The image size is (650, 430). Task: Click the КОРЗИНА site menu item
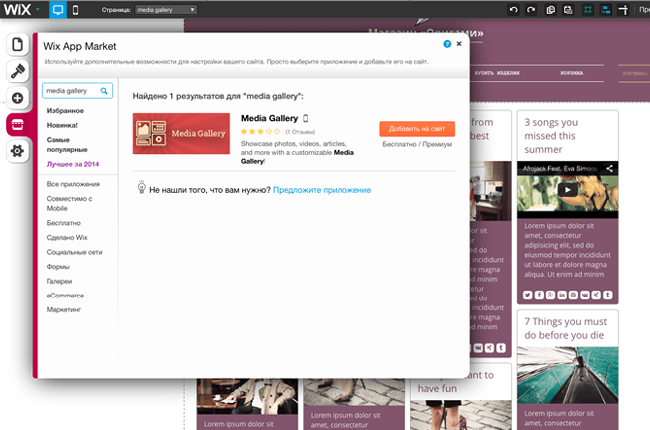point(572,73)
